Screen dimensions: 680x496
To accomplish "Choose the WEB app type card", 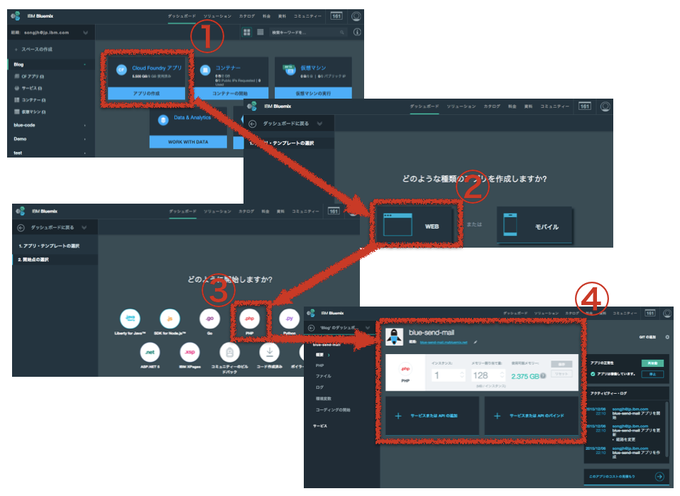I will click(x=415, y=225).
